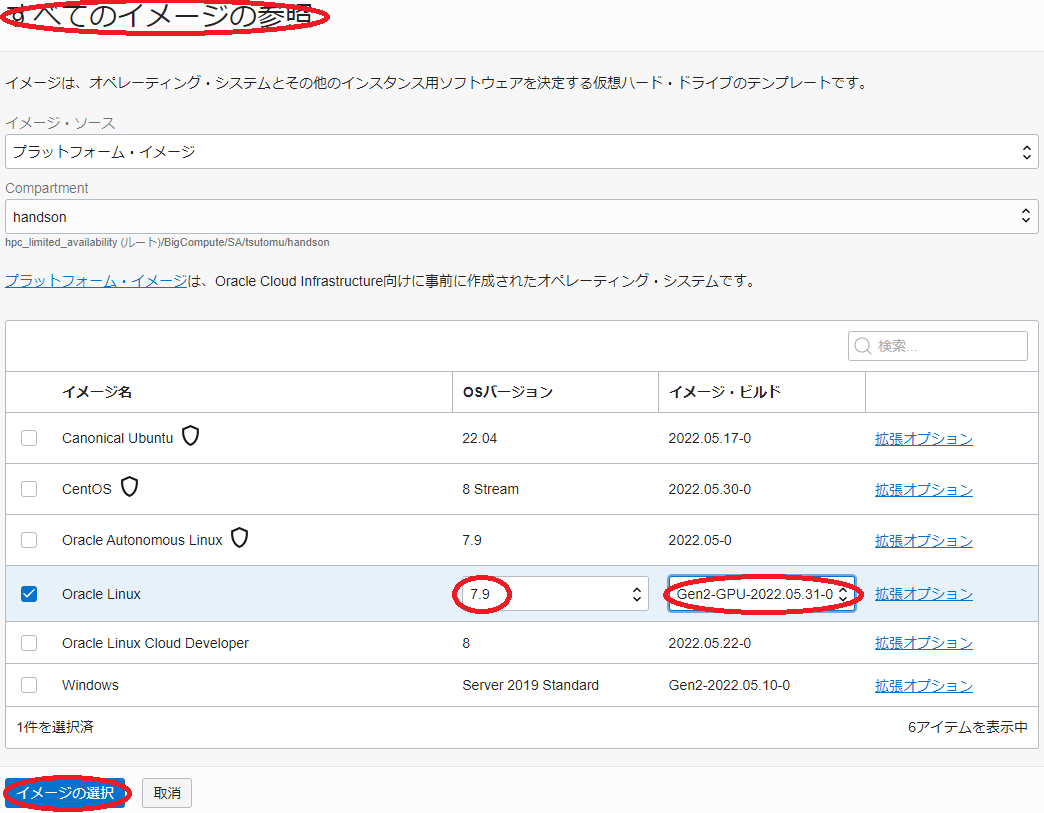Screen dimensions: 1044x813
Task: Open the Gen2-GPU image build dropdown
Action: (761, 594)
